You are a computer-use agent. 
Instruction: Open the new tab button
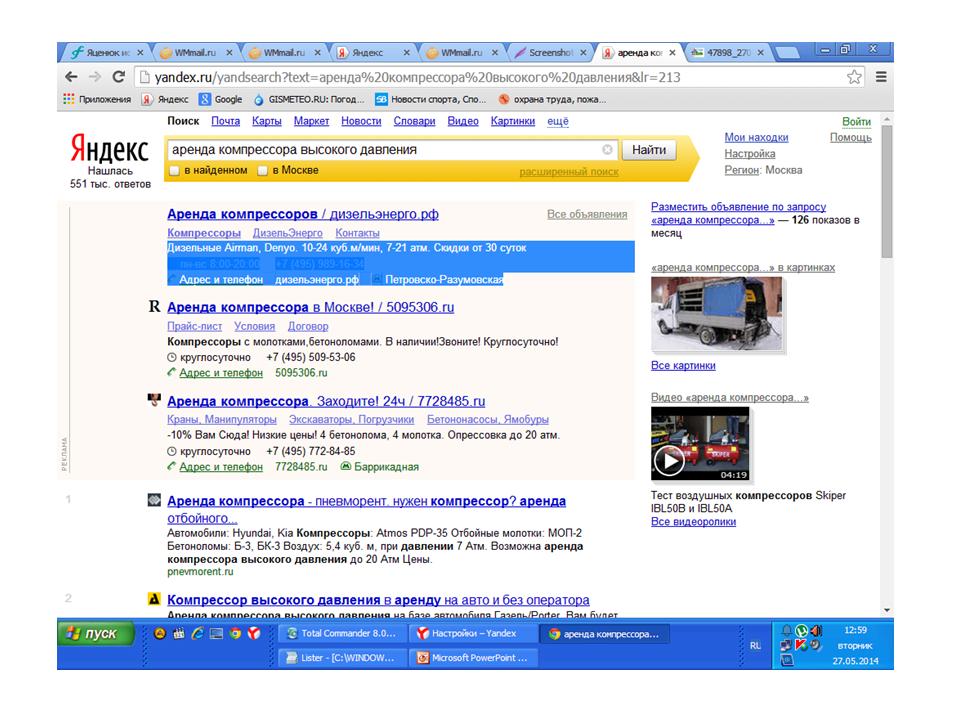click(x=788, y=53)
